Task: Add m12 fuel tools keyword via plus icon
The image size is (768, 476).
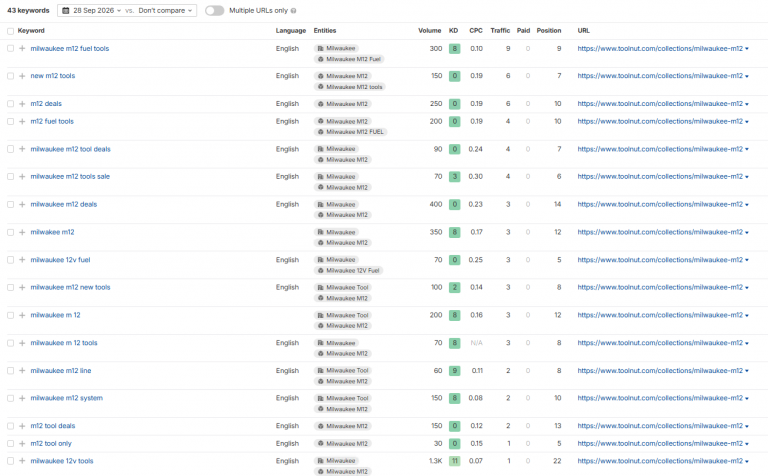Action: [22, 121]
